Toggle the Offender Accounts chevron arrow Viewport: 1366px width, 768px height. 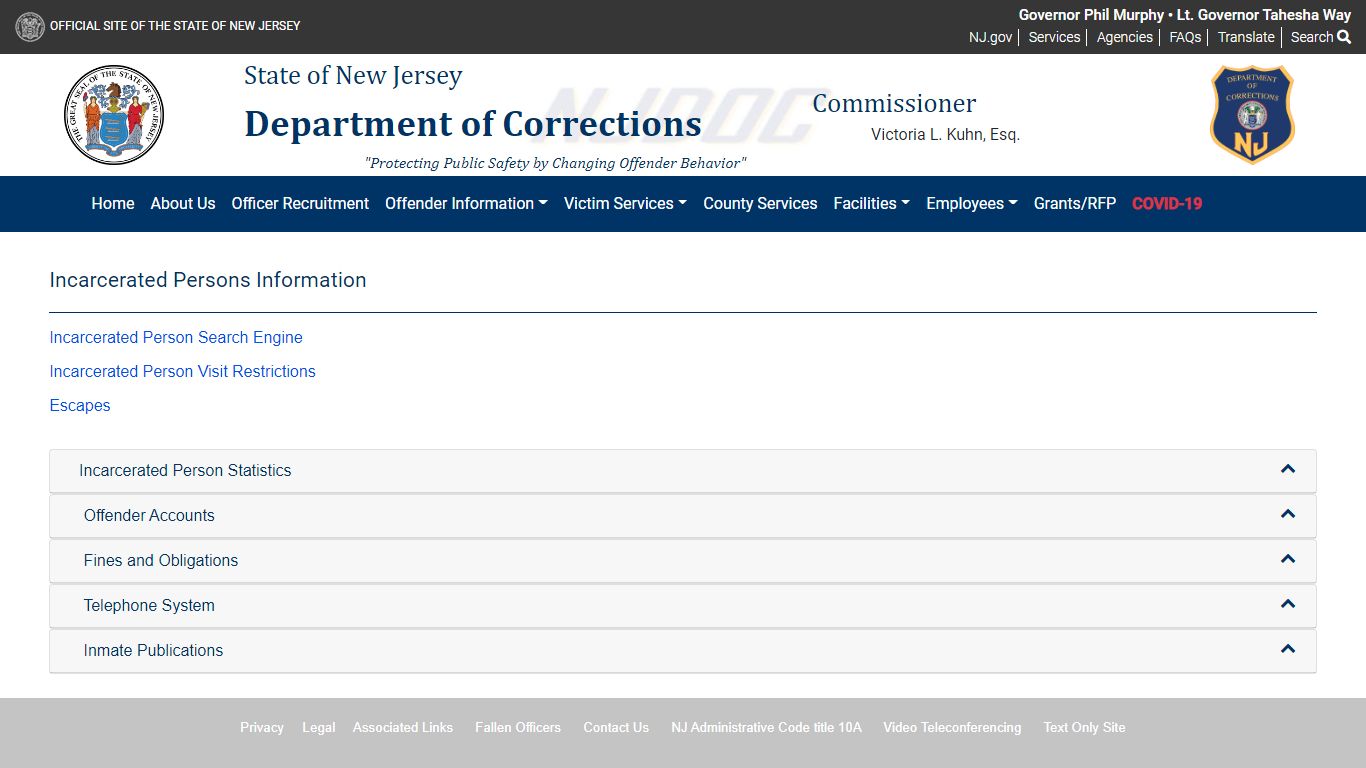click(1288, 514)
